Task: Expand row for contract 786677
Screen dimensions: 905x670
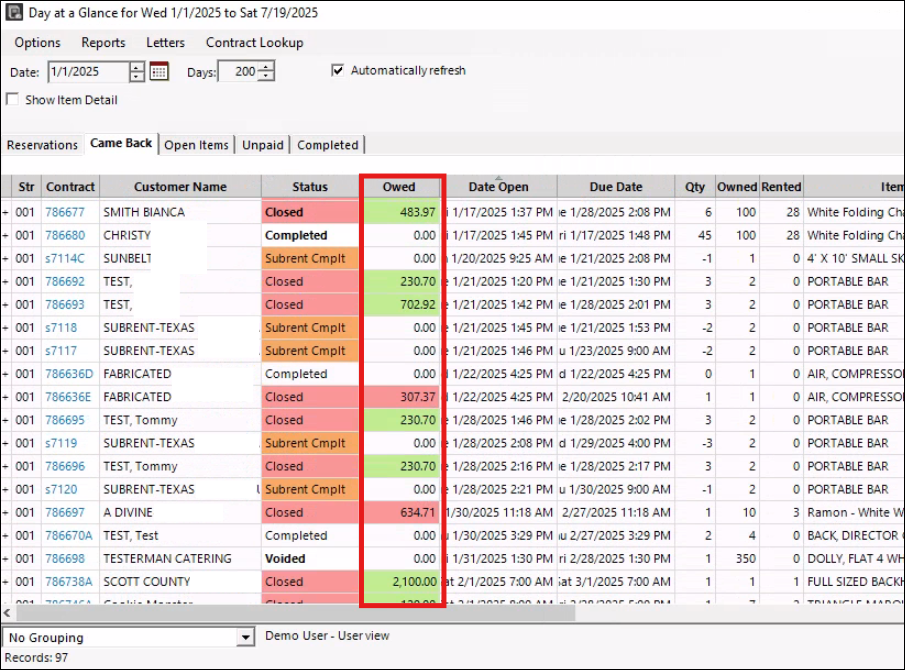Action: 5,212
